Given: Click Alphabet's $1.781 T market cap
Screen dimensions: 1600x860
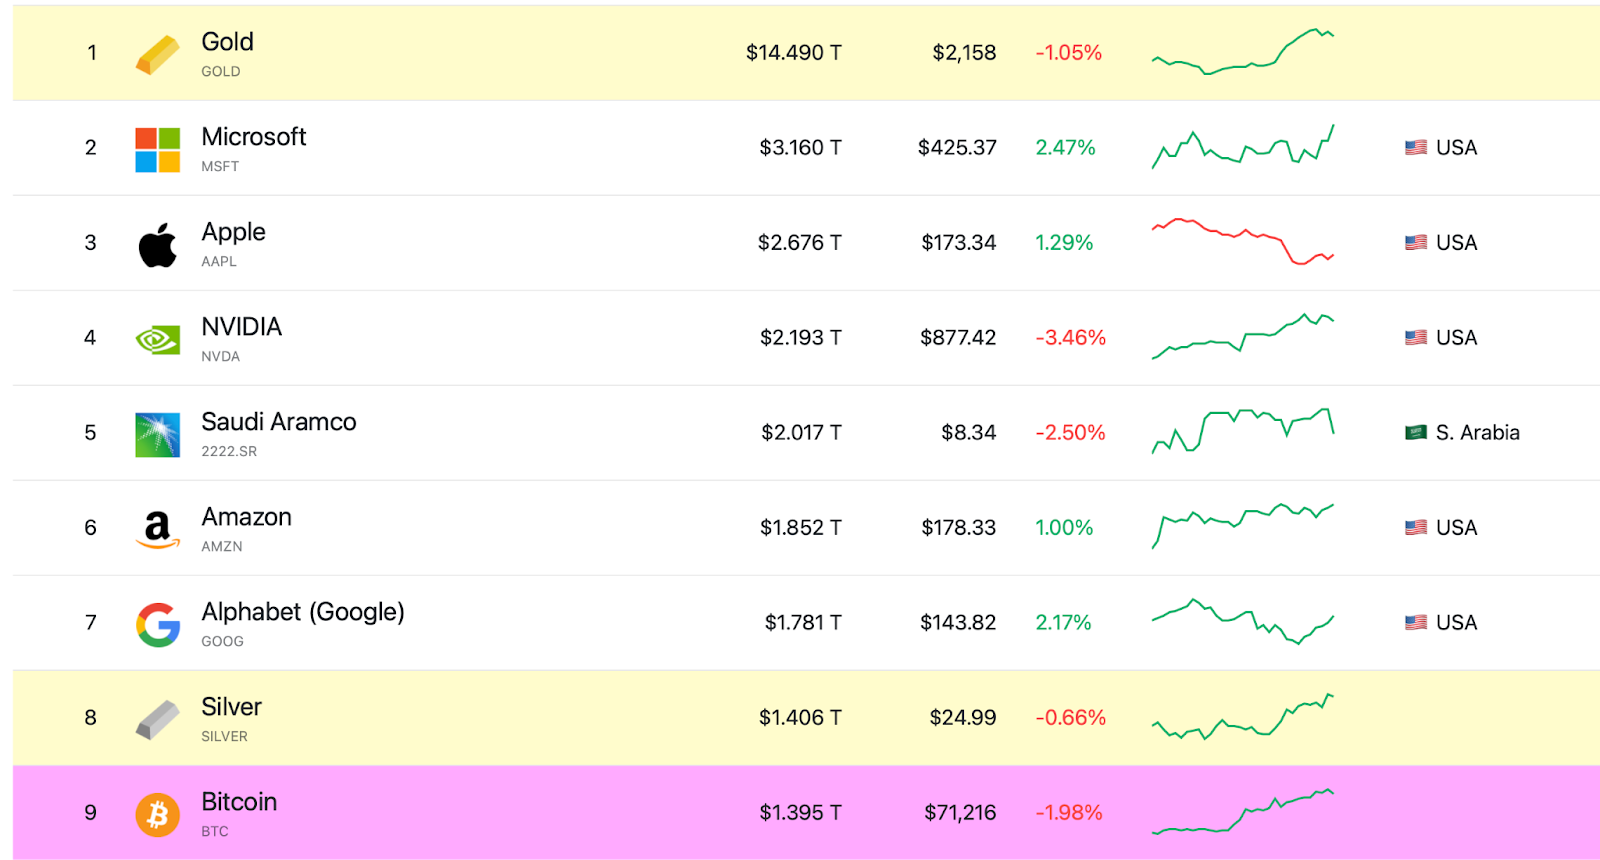Looking at the screenshot, I should point(803,622).
